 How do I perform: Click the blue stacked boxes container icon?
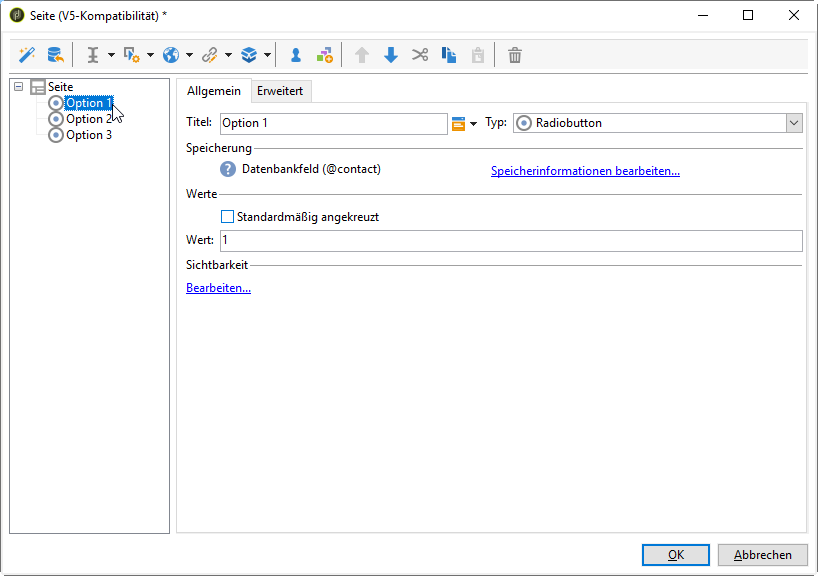coord(249,55)
